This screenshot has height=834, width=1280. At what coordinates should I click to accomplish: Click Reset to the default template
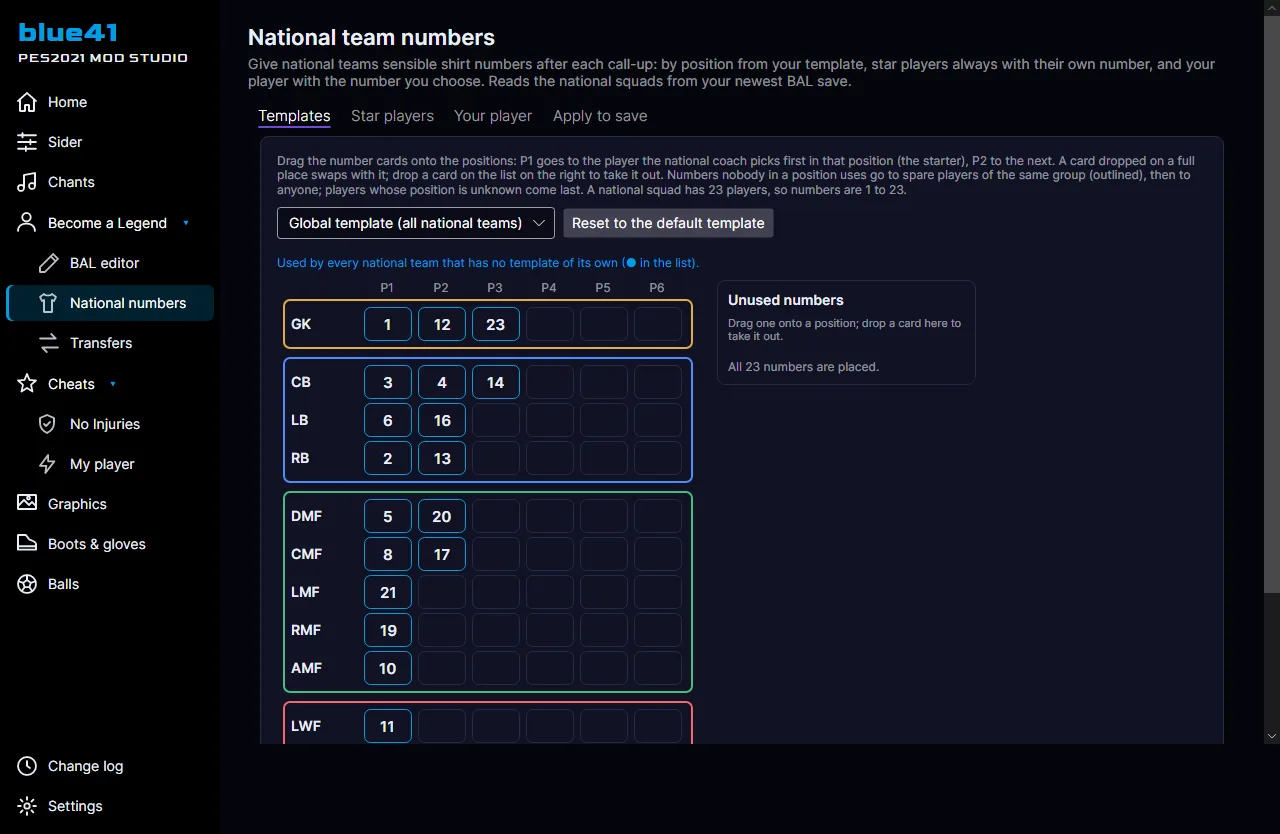[x=668, y=223]
